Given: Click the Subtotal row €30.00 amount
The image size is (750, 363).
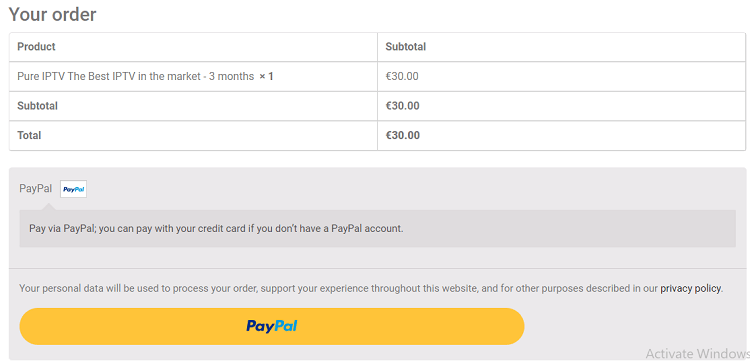Looking at the screenshot, I should (403, 106).
